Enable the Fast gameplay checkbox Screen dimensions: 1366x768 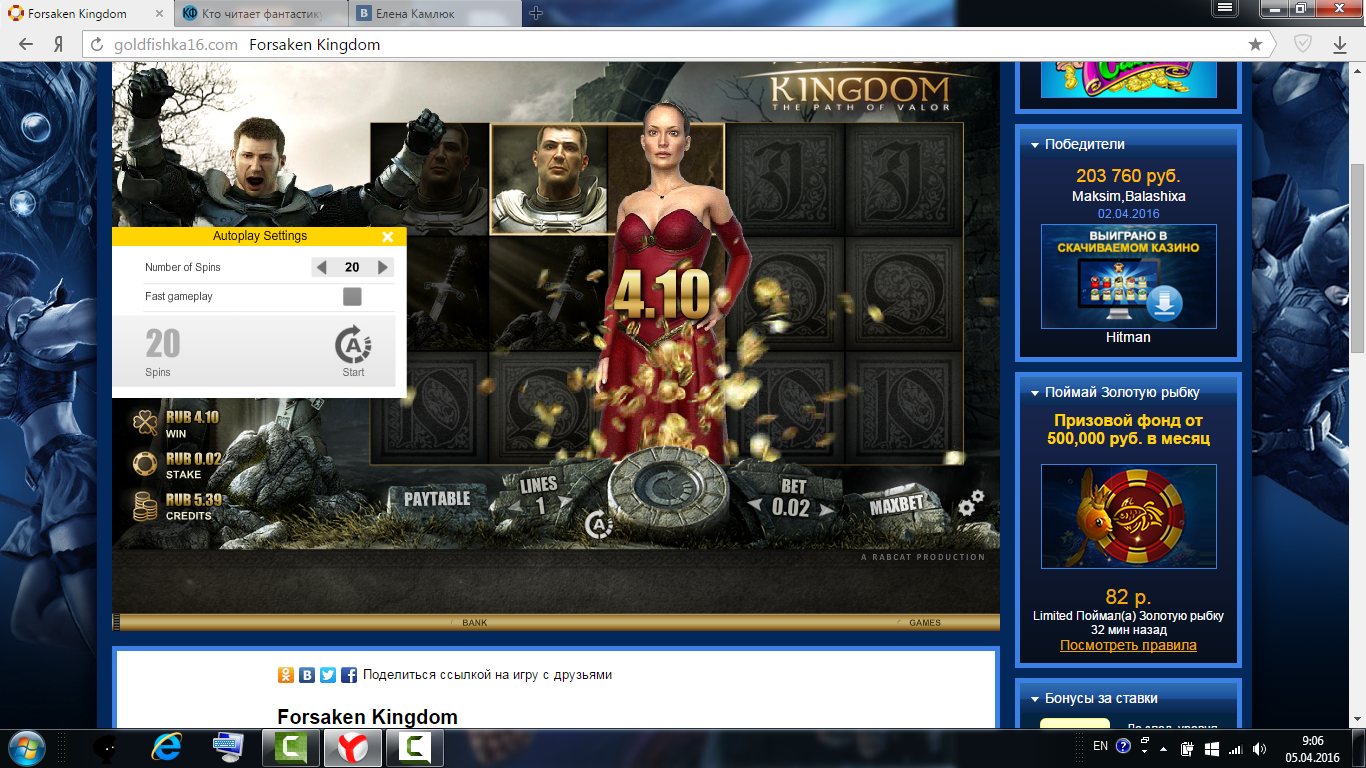(x=352, y=297)
